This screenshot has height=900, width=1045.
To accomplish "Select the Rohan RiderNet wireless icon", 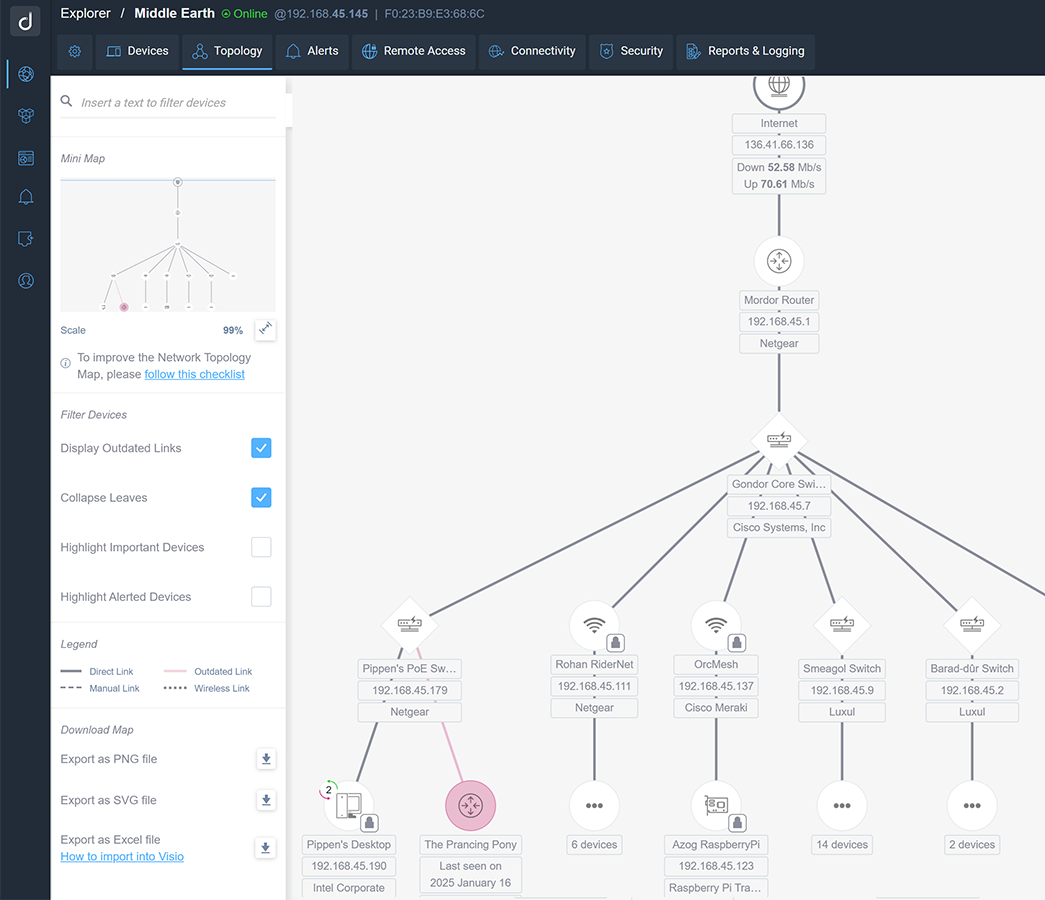I will pos(594,626).
